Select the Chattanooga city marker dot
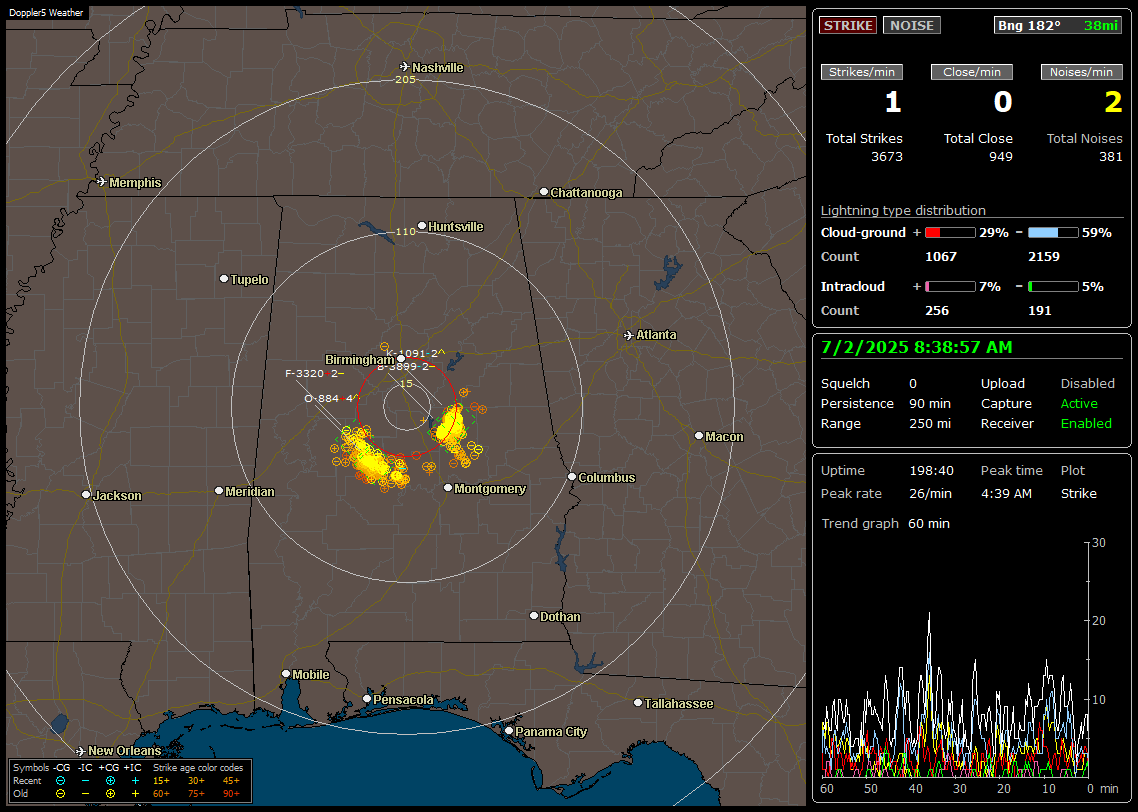This screenshot has height=812, width=1138. (x=544, y=192)
